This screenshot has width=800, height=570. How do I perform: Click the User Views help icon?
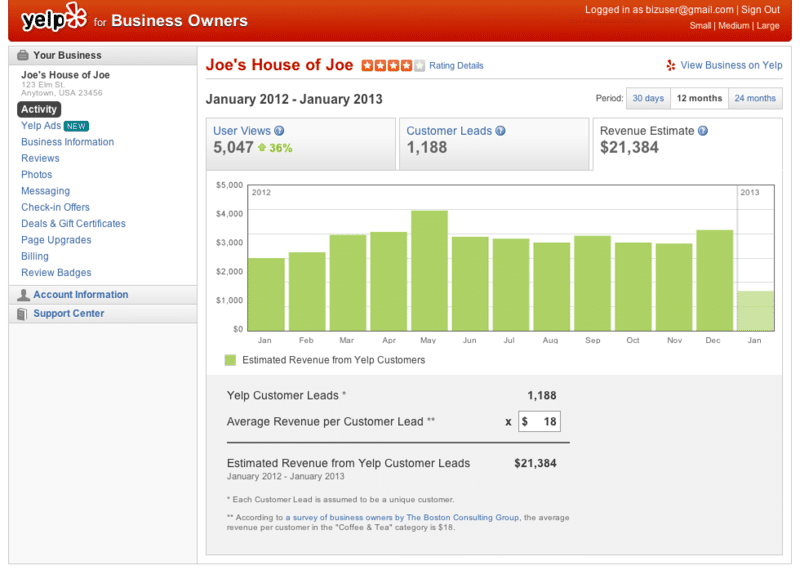pyautogui.click(x=279, y=130)
